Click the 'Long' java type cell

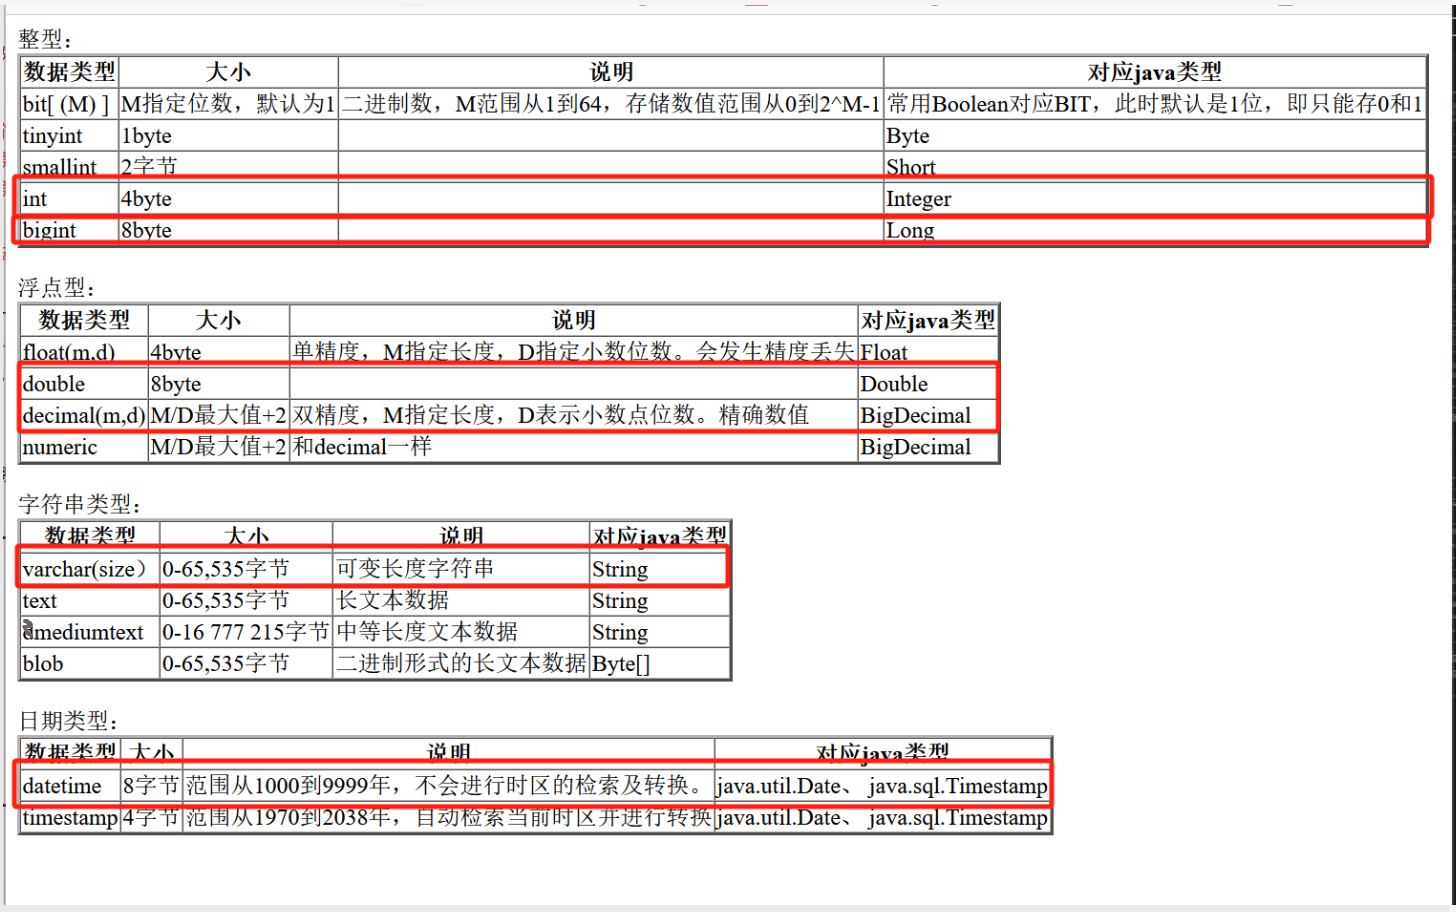pyautogui.click(x=1155, y=230)
